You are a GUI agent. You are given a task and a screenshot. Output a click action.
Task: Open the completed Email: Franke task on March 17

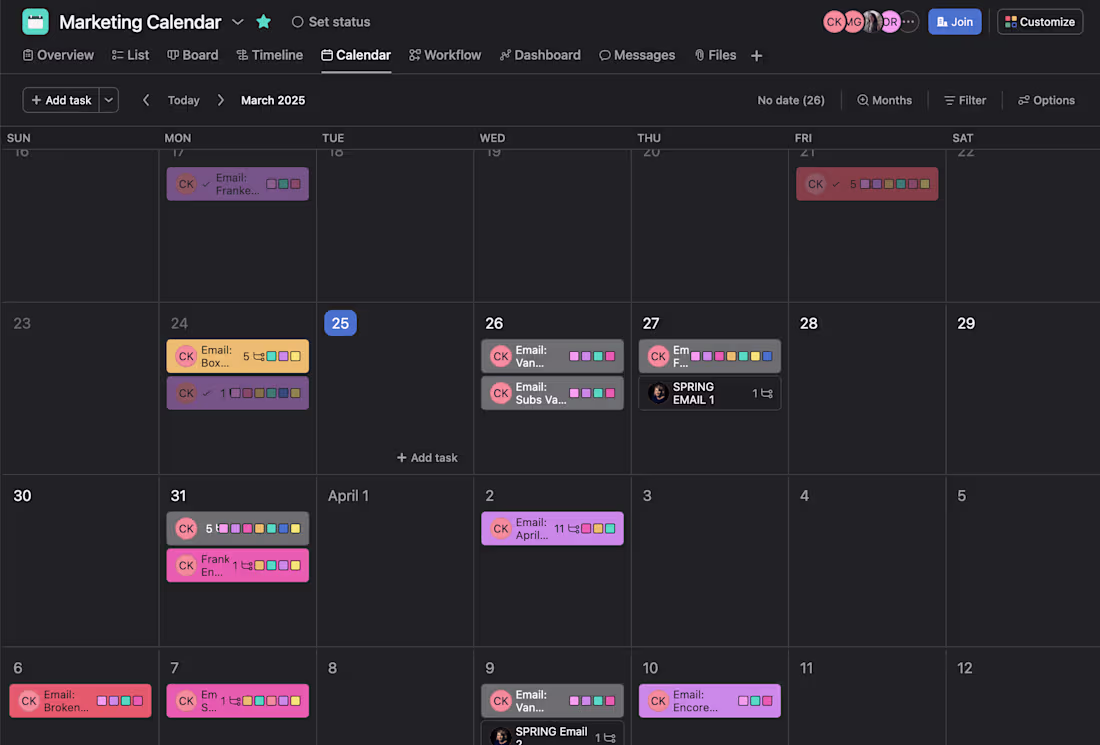click(x=237, y=184)
